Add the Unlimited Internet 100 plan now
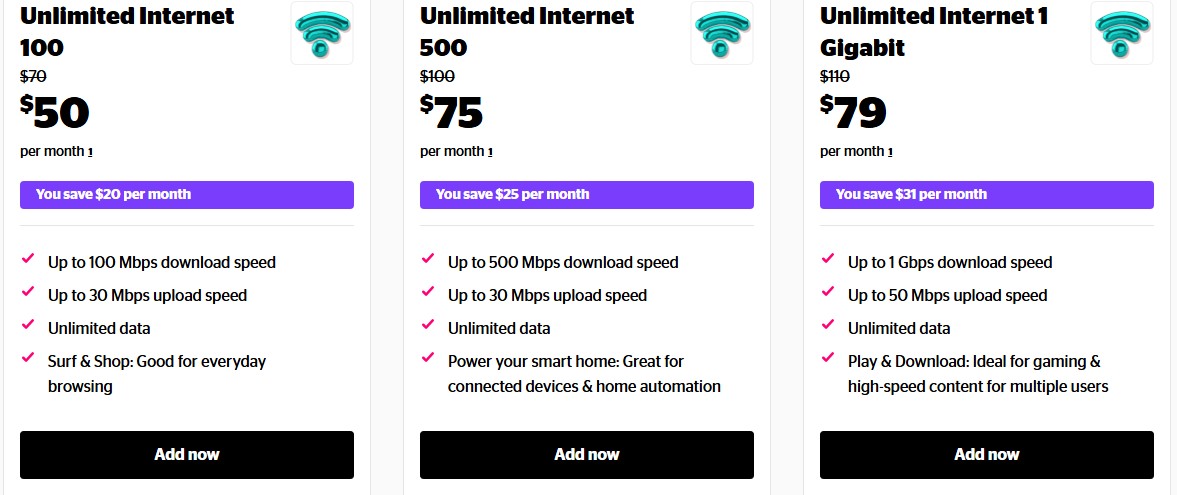Screen dimensions: 1177x495 click(187, 455)
